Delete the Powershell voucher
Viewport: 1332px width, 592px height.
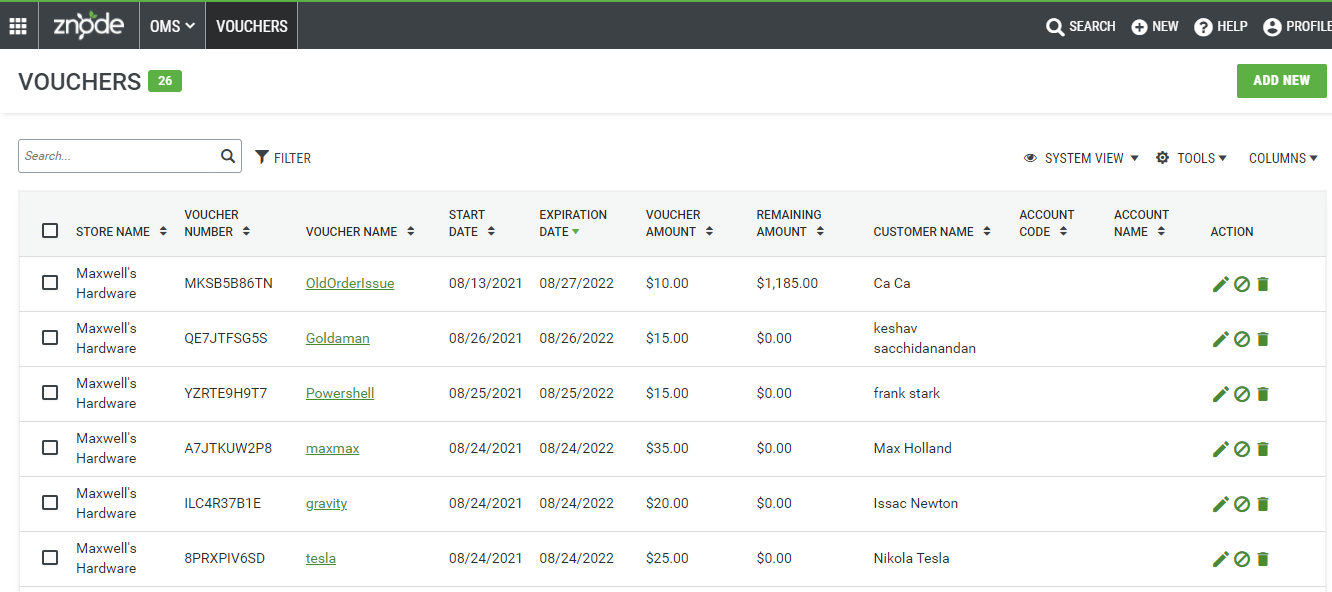tap(1262, 394)
